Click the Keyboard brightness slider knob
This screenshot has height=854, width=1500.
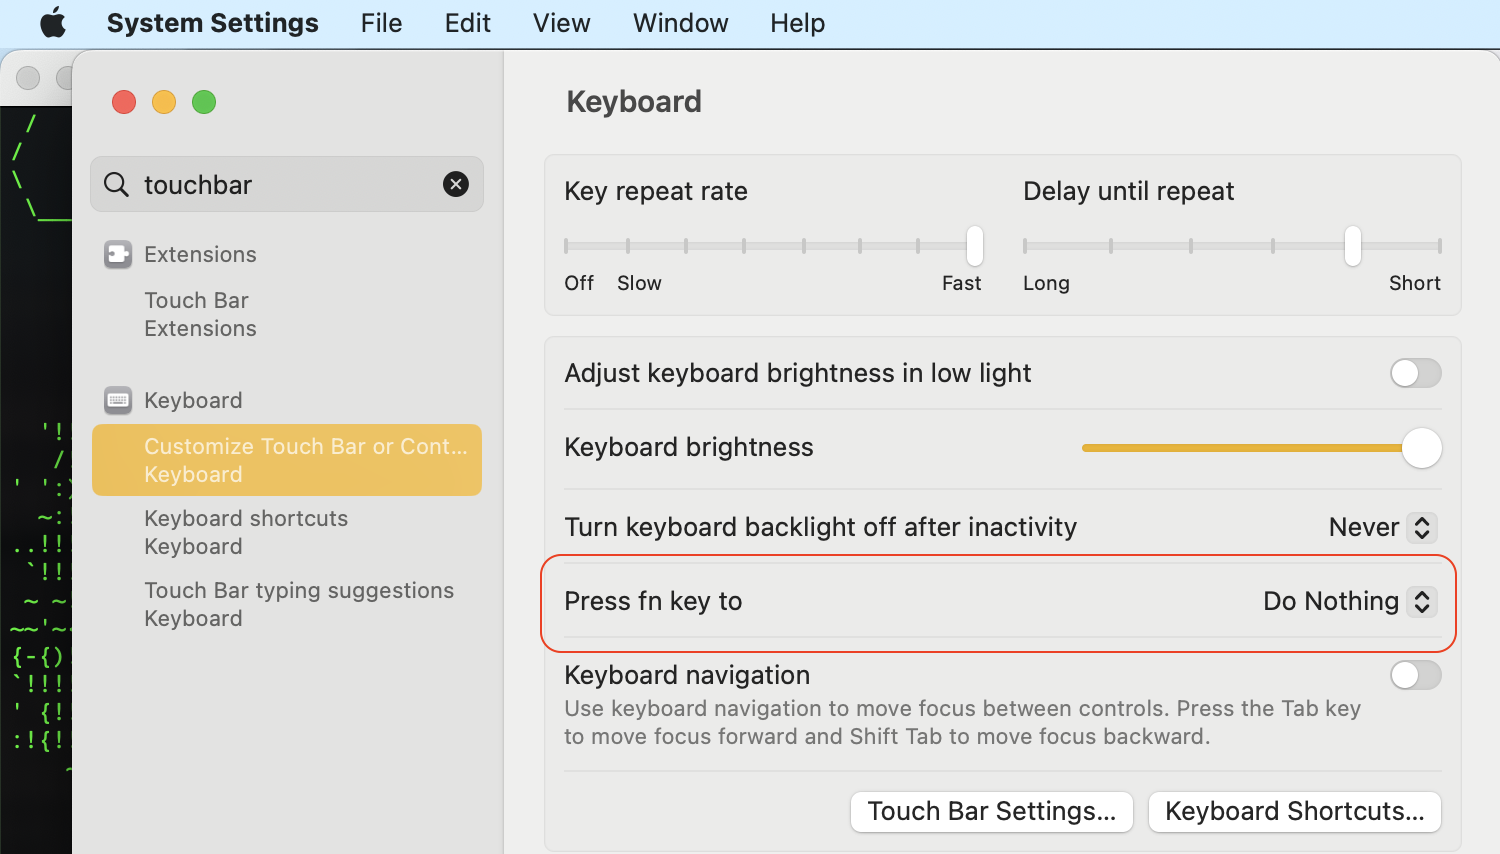pyautogui.click(x=1421, y=448)
